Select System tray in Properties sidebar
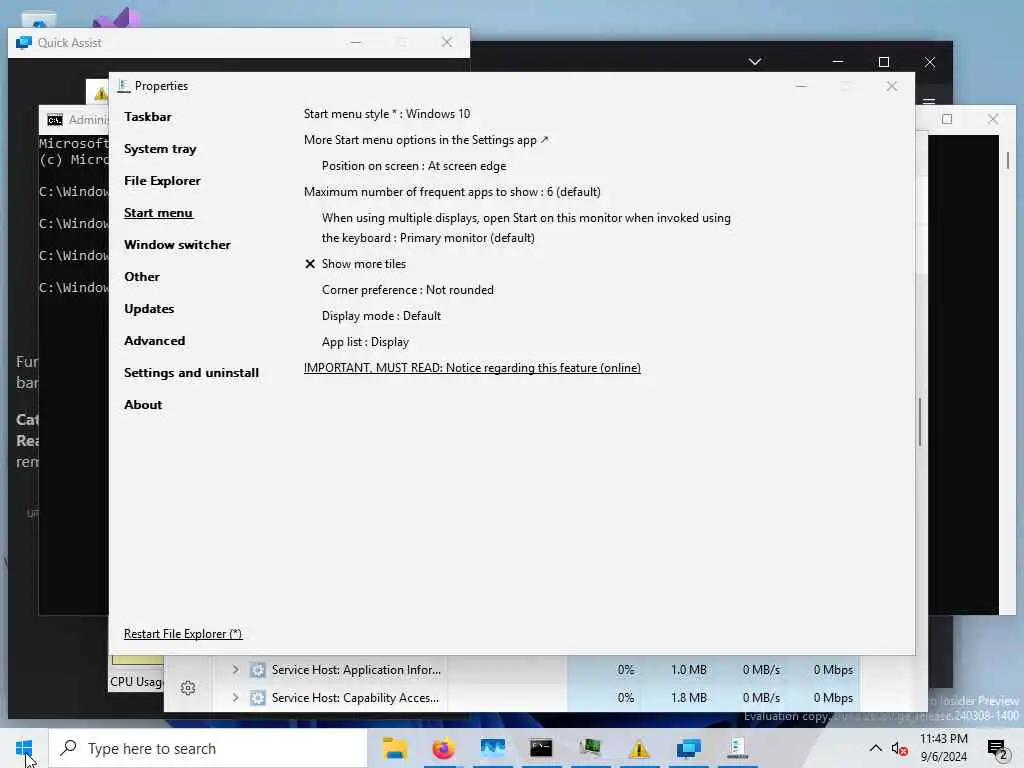Screen dimensions: 1024x768 (160, 149)
